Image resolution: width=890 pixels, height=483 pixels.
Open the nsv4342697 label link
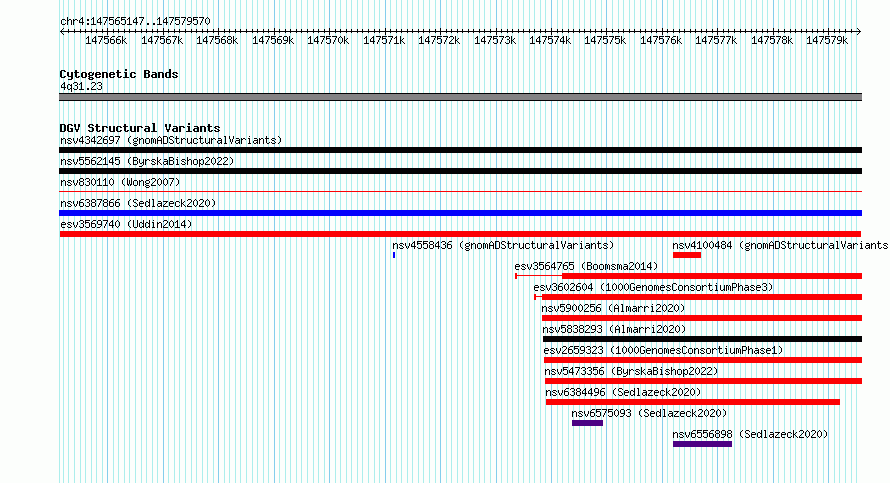coord(171,140)
